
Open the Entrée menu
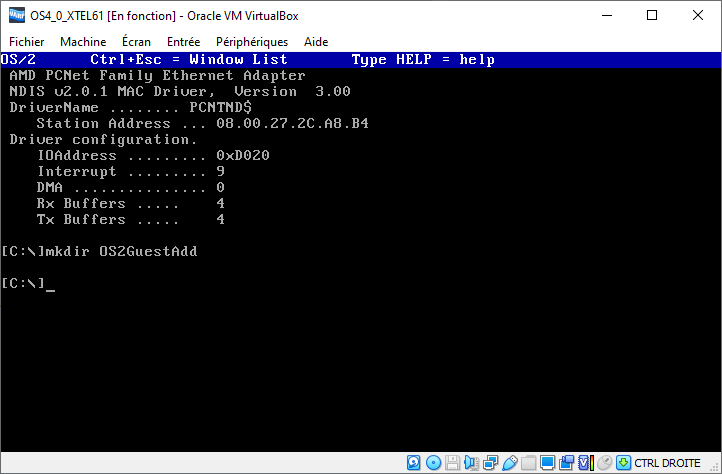[183, 42]
